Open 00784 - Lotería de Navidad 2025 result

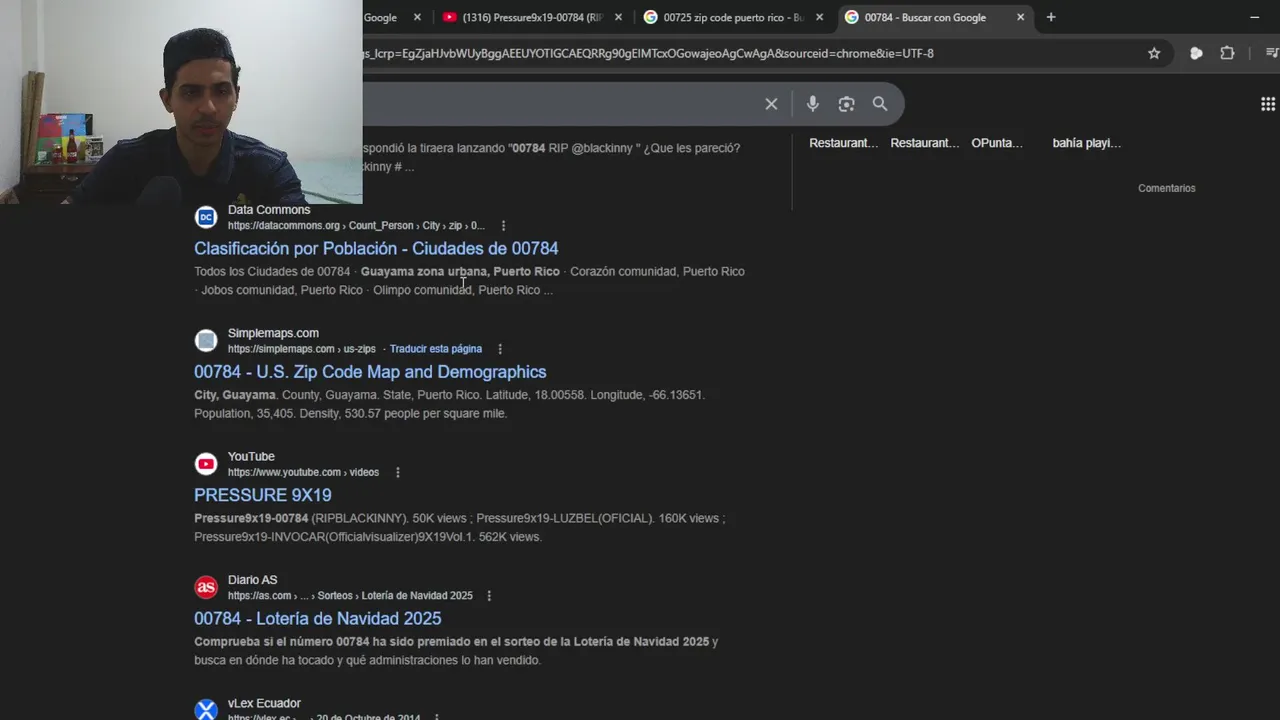[318, 618]
